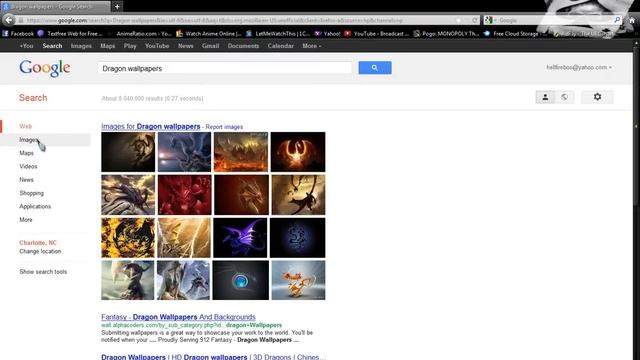
Task: Open the Watch Anime Online bookmark
Action: pos(209,33)
